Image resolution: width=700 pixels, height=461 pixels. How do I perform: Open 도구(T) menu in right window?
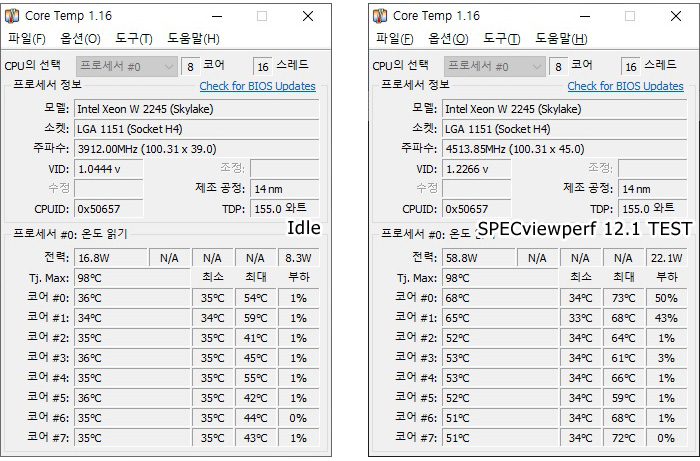501,39
